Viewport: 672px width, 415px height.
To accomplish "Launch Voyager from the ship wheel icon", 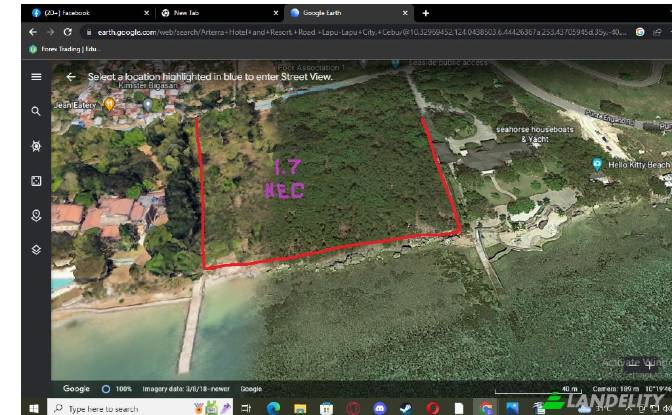I will click(36, 146).
